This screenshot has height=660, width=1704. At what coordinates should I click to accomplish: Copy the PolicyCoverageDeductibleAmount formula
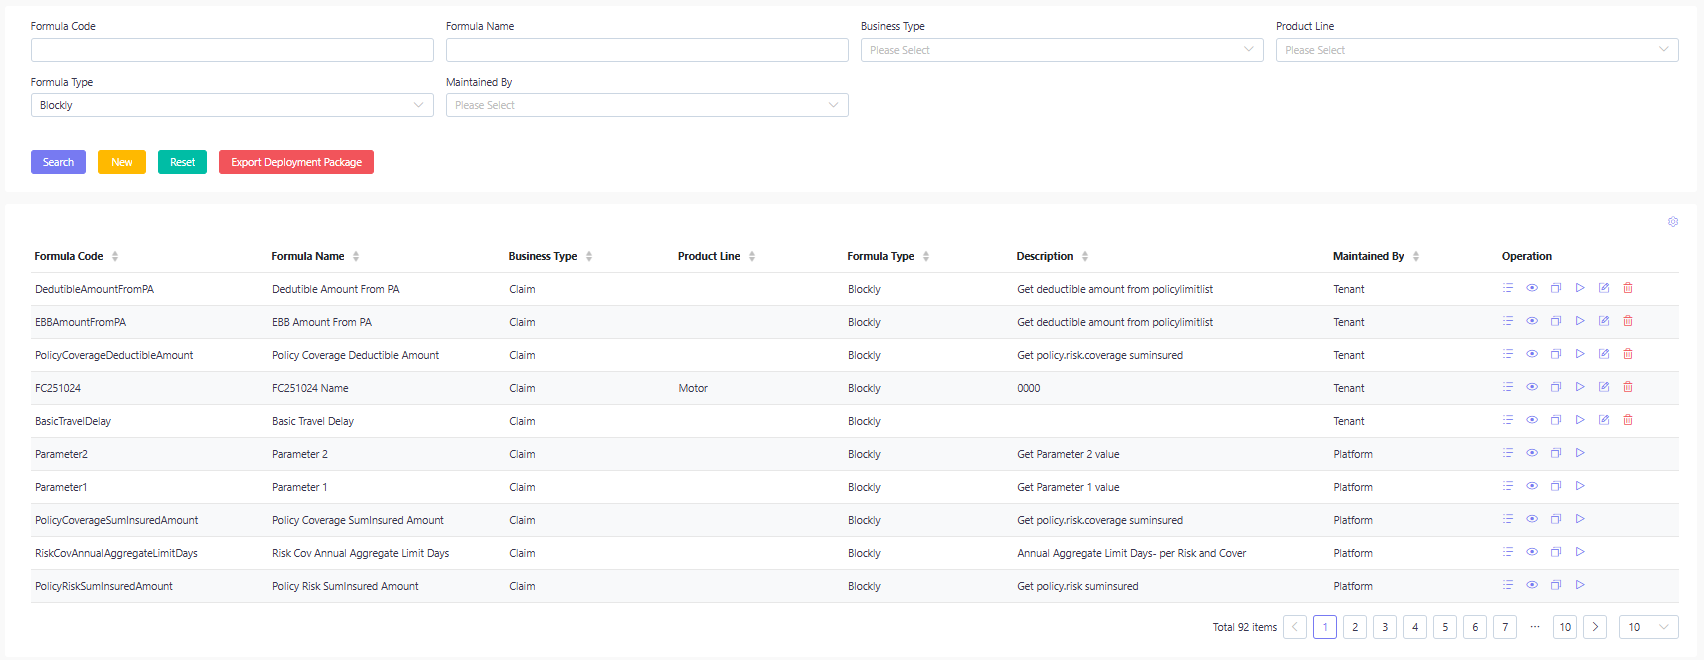[1556, 354]
